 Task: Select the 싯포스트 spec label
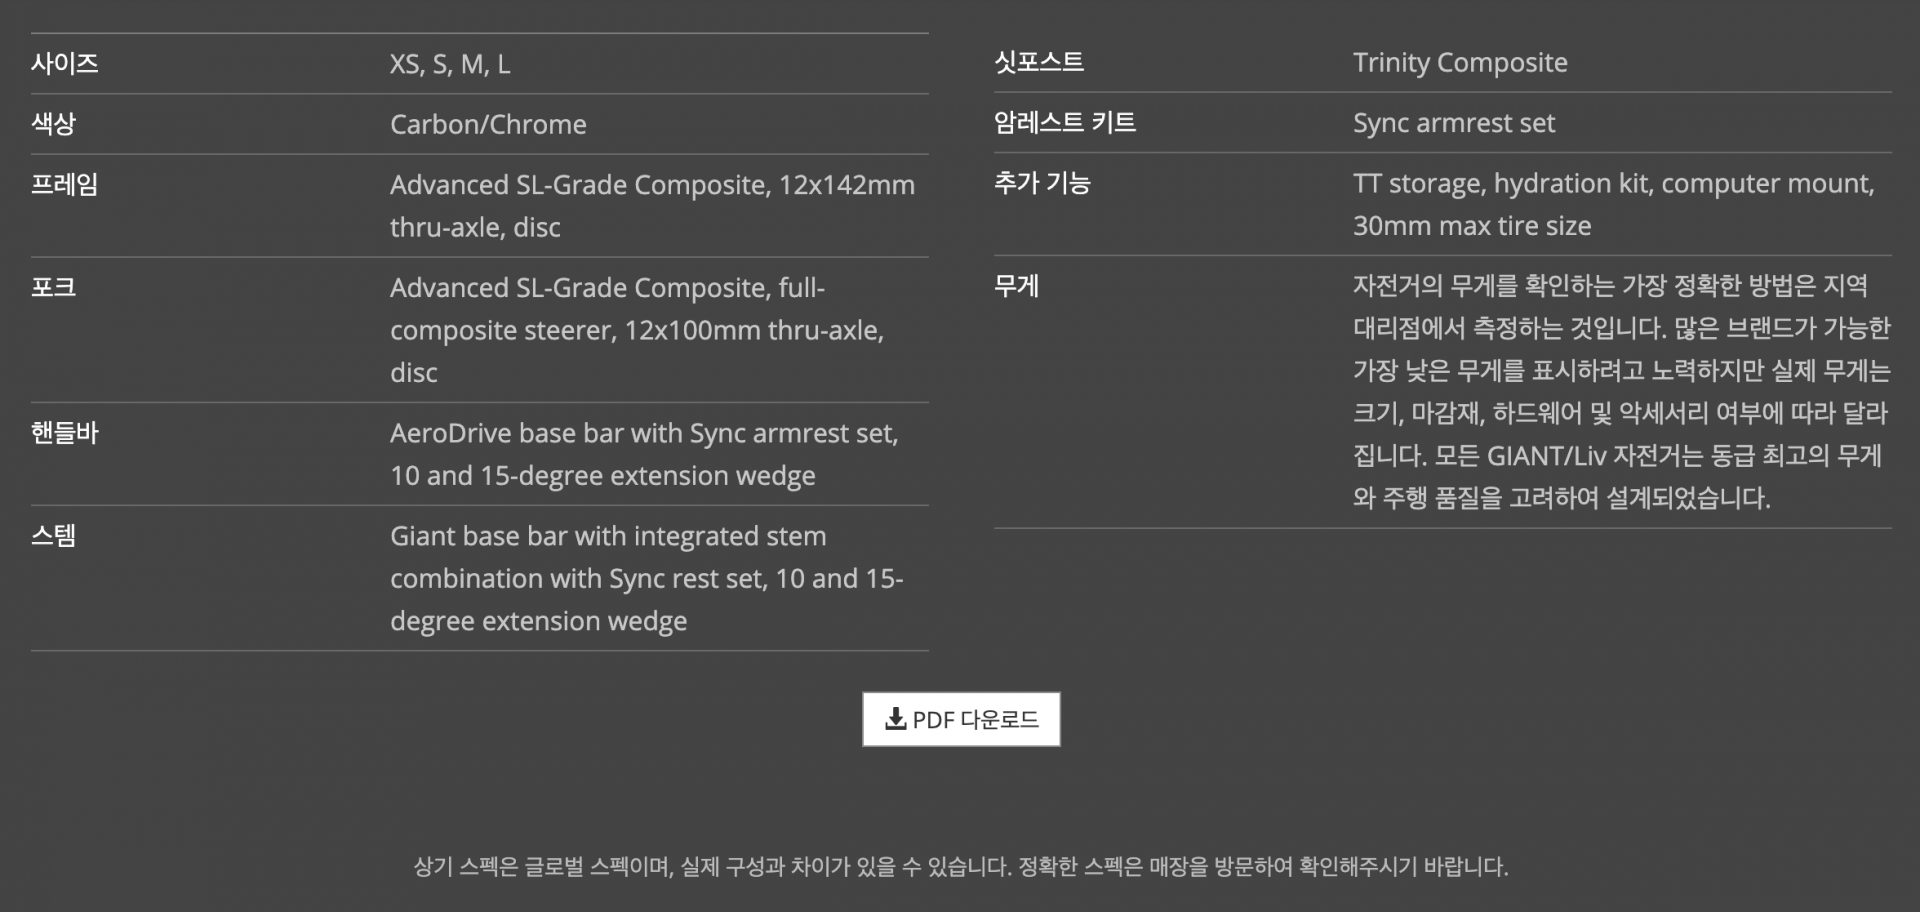click(x=1039, y=62)
